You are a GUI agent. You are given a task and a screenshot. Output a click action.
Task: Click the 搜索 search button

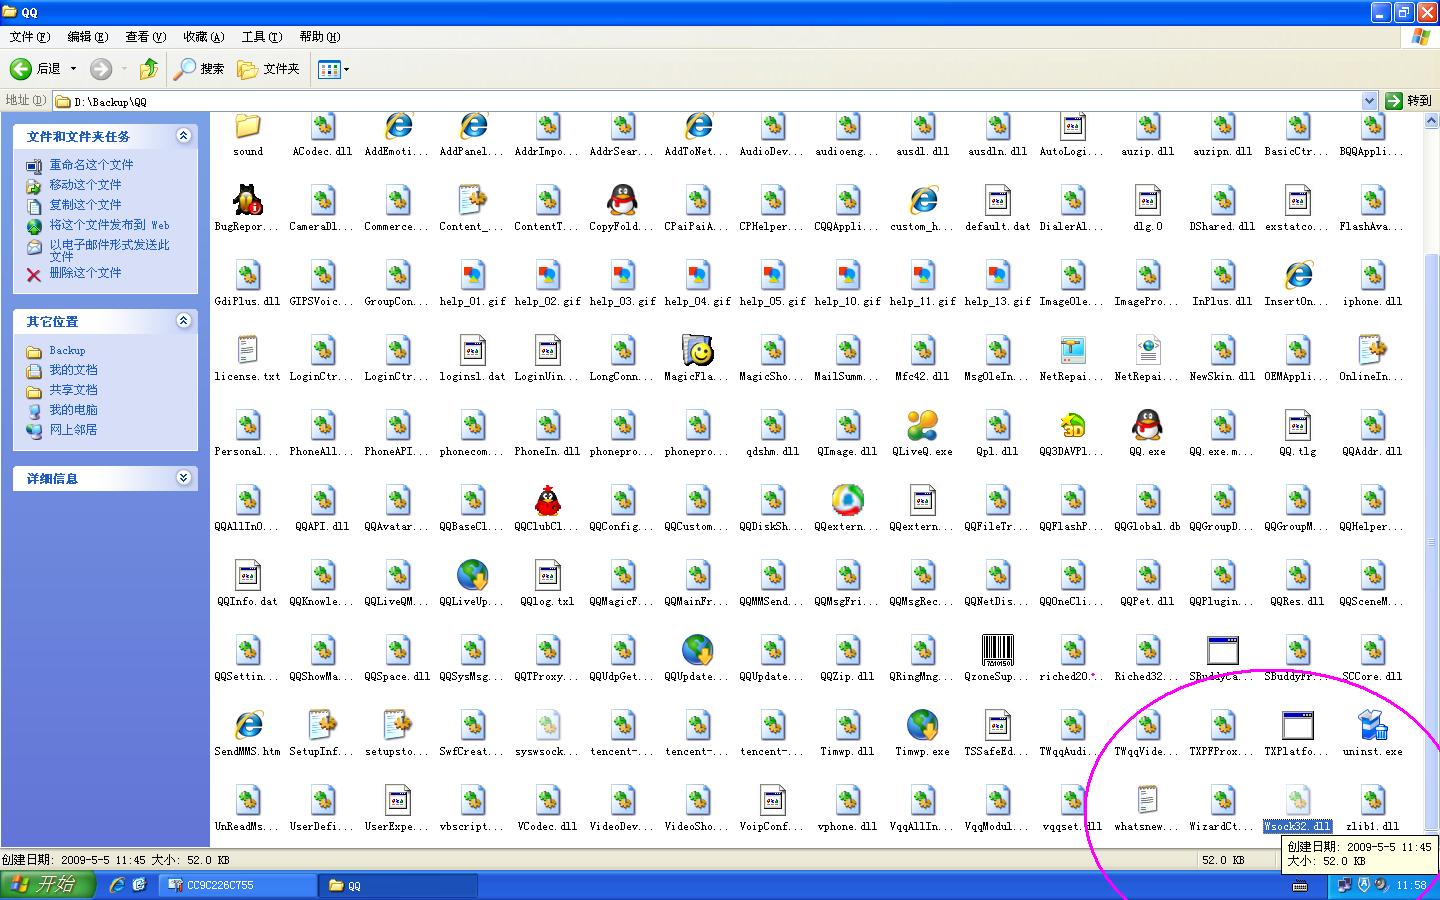[x=199, y=69]
